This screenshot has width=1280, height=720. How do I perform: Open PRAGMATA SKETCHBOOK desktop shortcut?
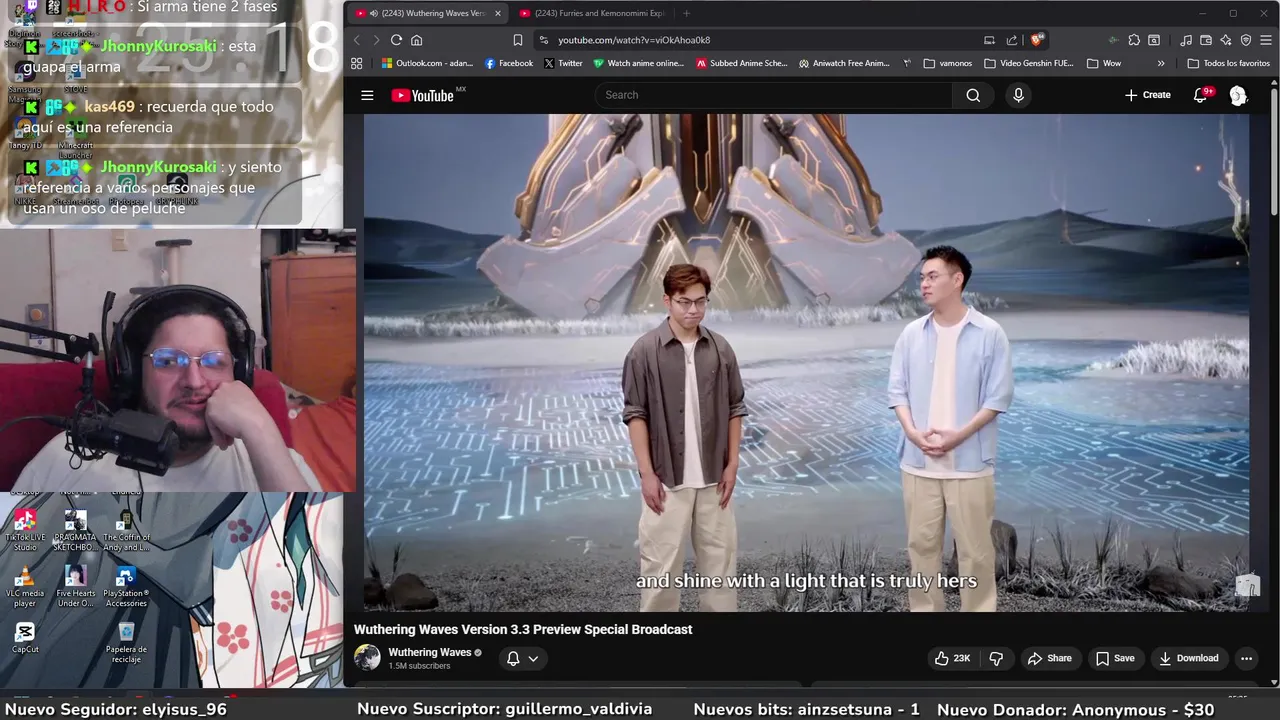[75, 531]
